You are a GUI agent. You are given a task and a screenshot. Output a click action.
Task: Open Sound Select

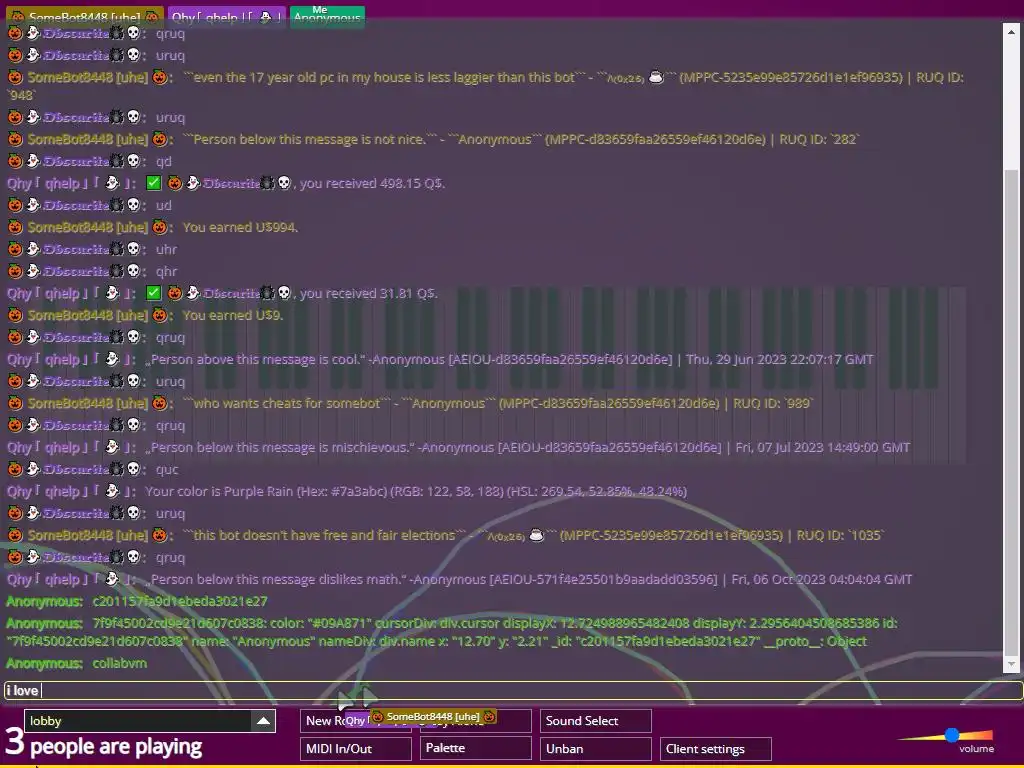point(596,721)
